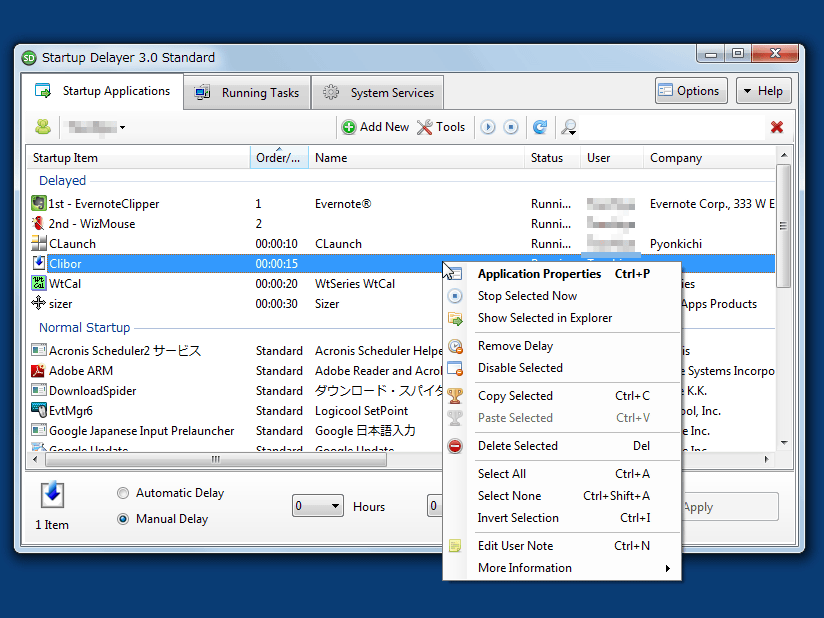
Task: Click the WizMouse row icon
Action: point(38,223)
